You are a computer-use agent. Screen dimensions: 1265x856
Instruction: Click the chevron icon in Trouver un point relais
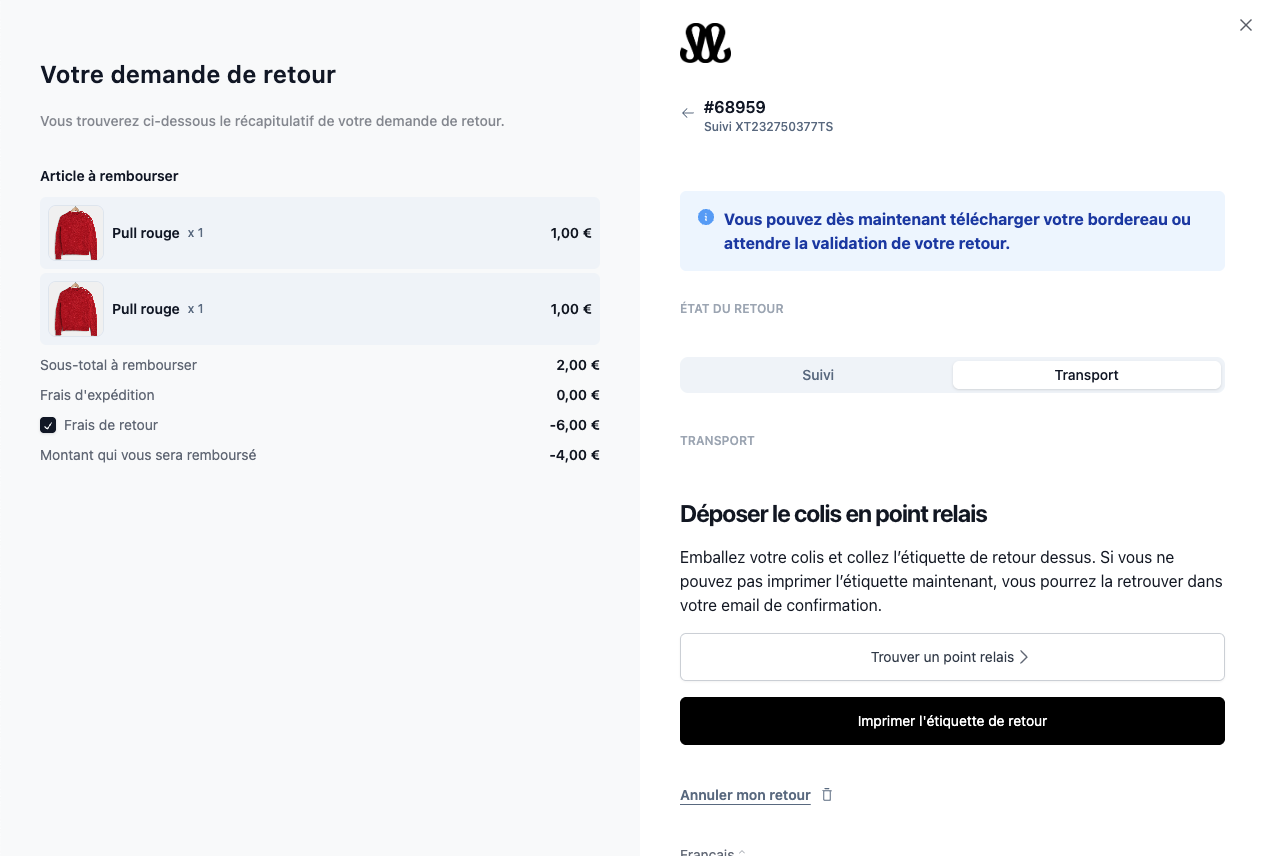click(x=1024, y=657)
